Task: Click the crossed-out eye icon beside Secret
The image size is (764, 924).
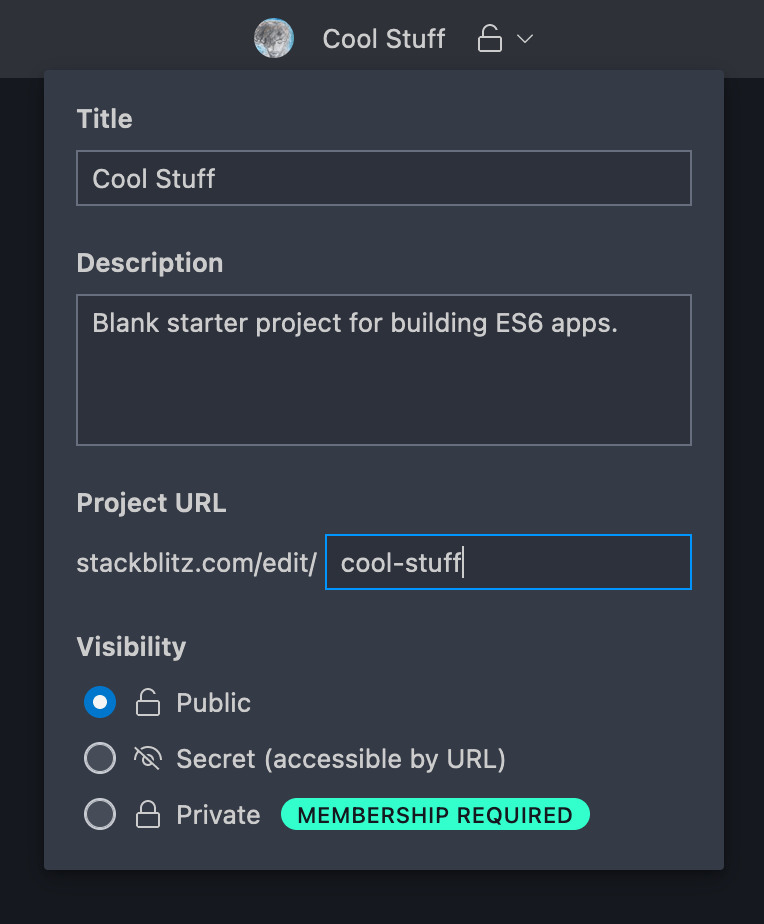Action: [147, 758]
